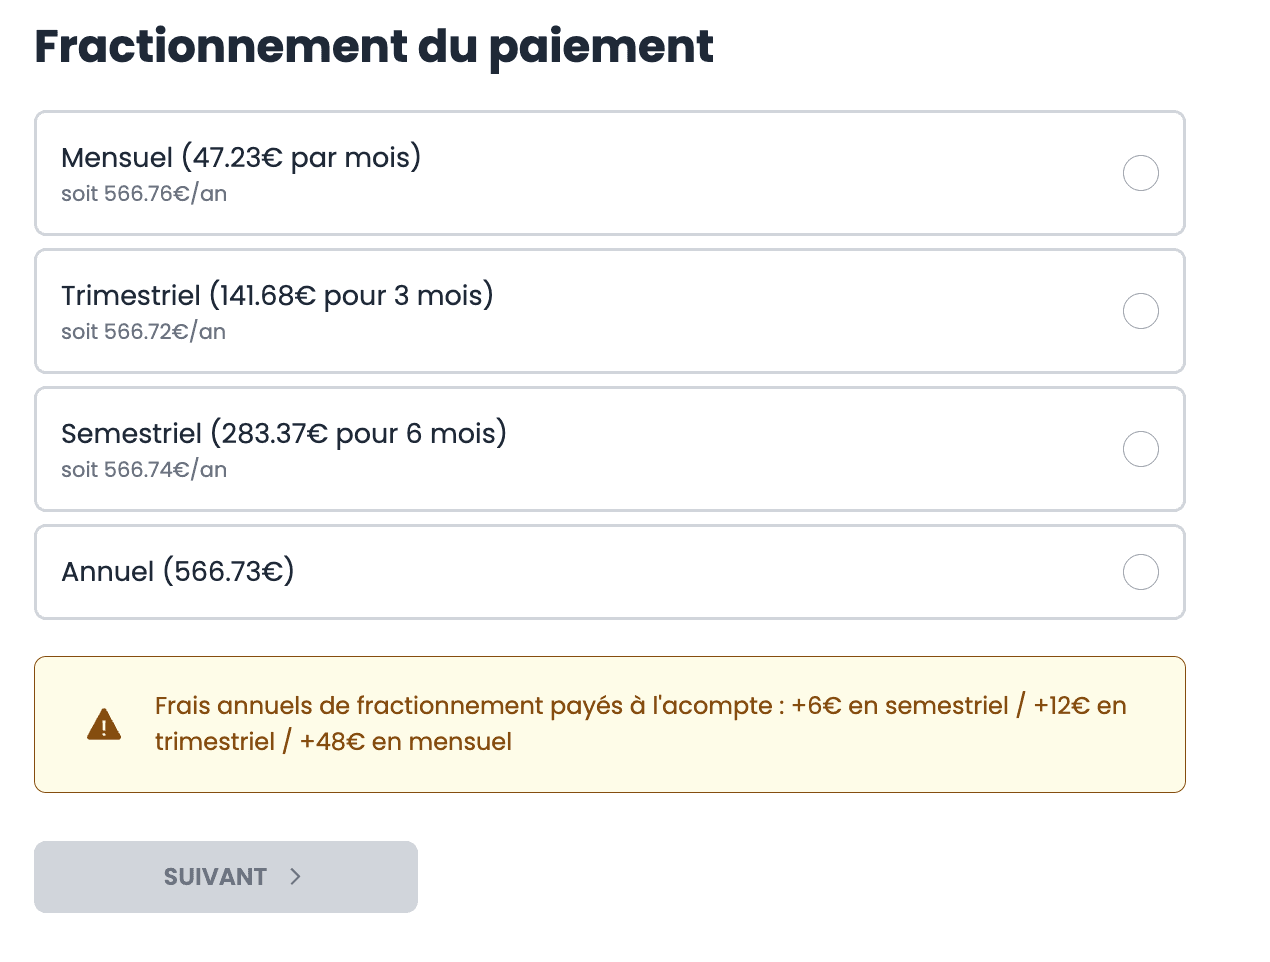
Task: Select the Trimestriel radio button
Action: point(1140,311)
